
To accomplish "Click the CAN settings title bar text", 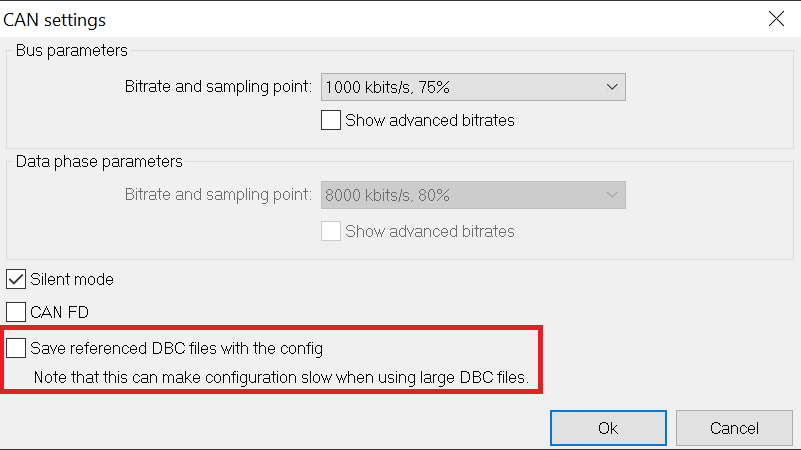I will [x=55, y=19].
